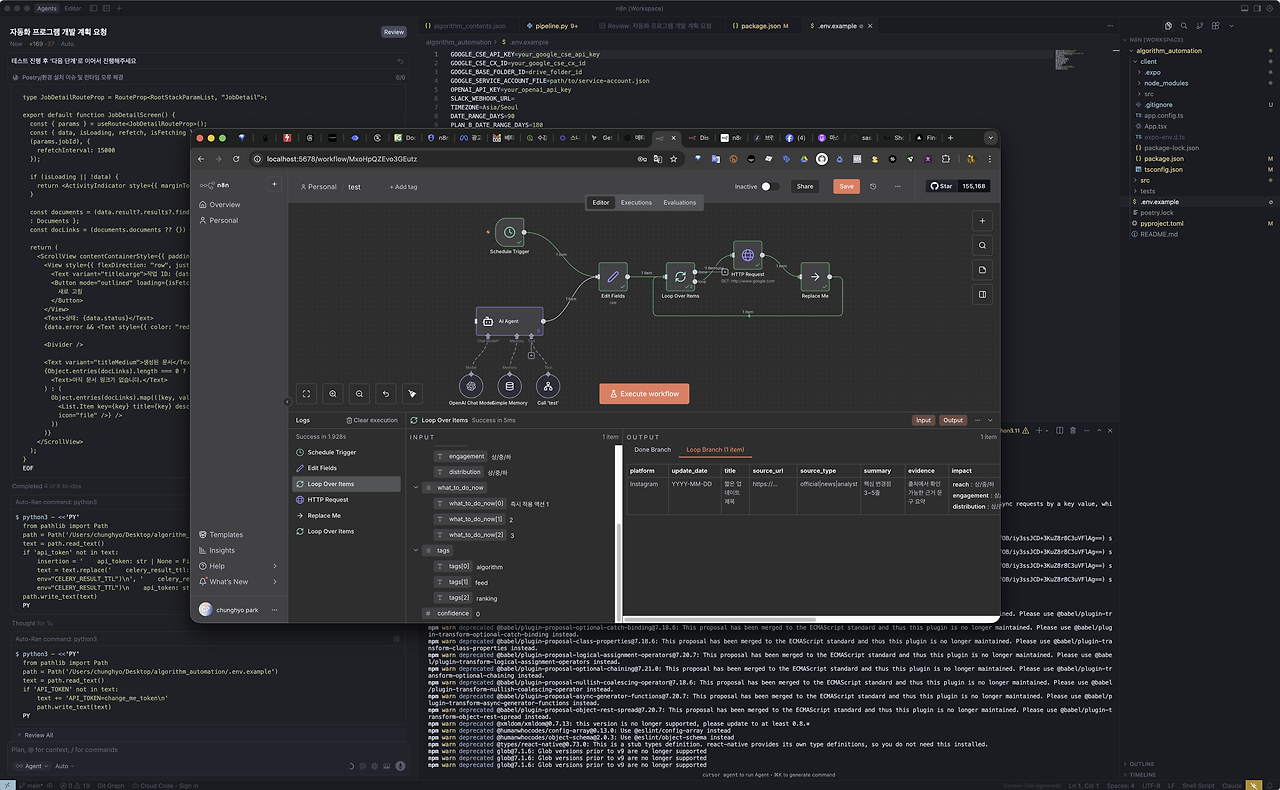Screen dimensions: 1280x790
Task: Add a sticky note to the canvas
Action: tap(983, 270)
